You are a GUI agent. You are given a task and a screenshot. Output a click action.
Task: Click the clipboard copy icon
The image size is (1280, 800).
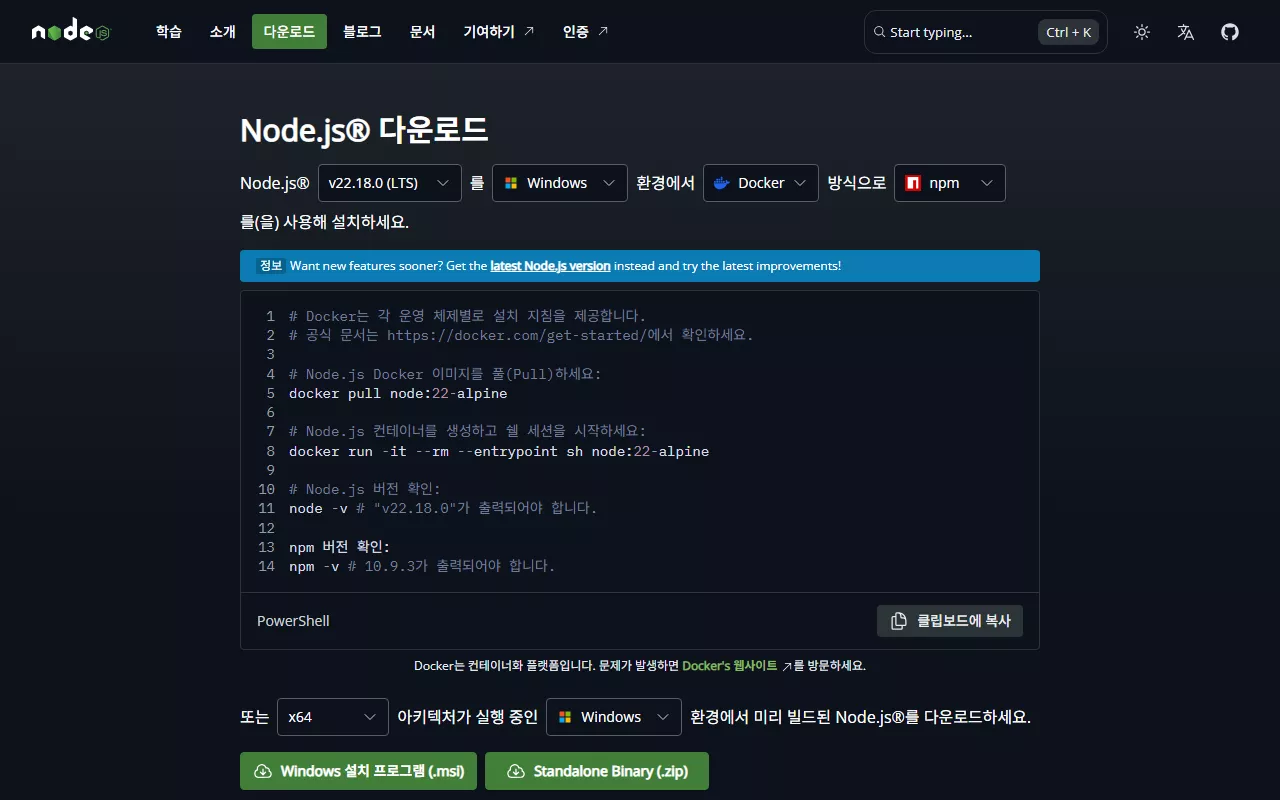(x=899, y=620)
